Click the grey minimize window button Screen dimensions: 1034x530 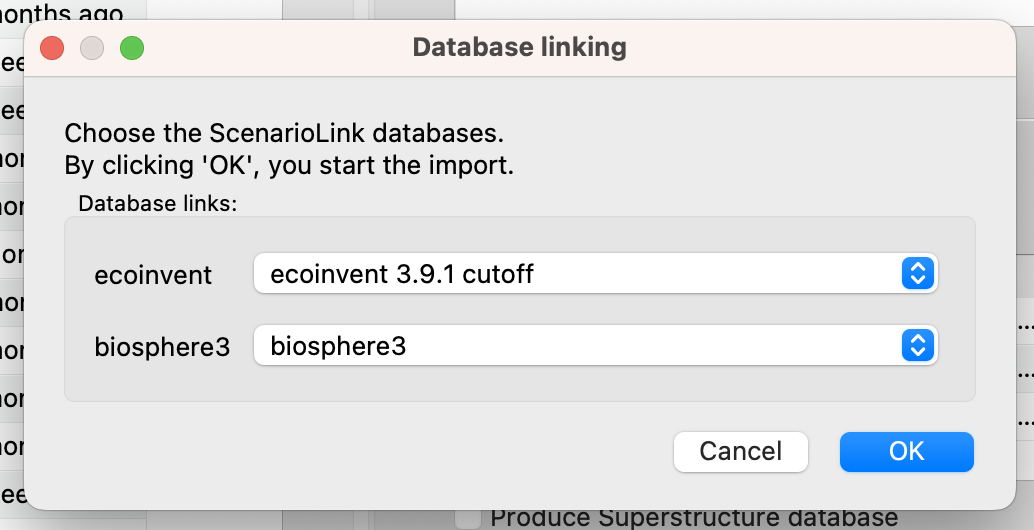[92, 48]
